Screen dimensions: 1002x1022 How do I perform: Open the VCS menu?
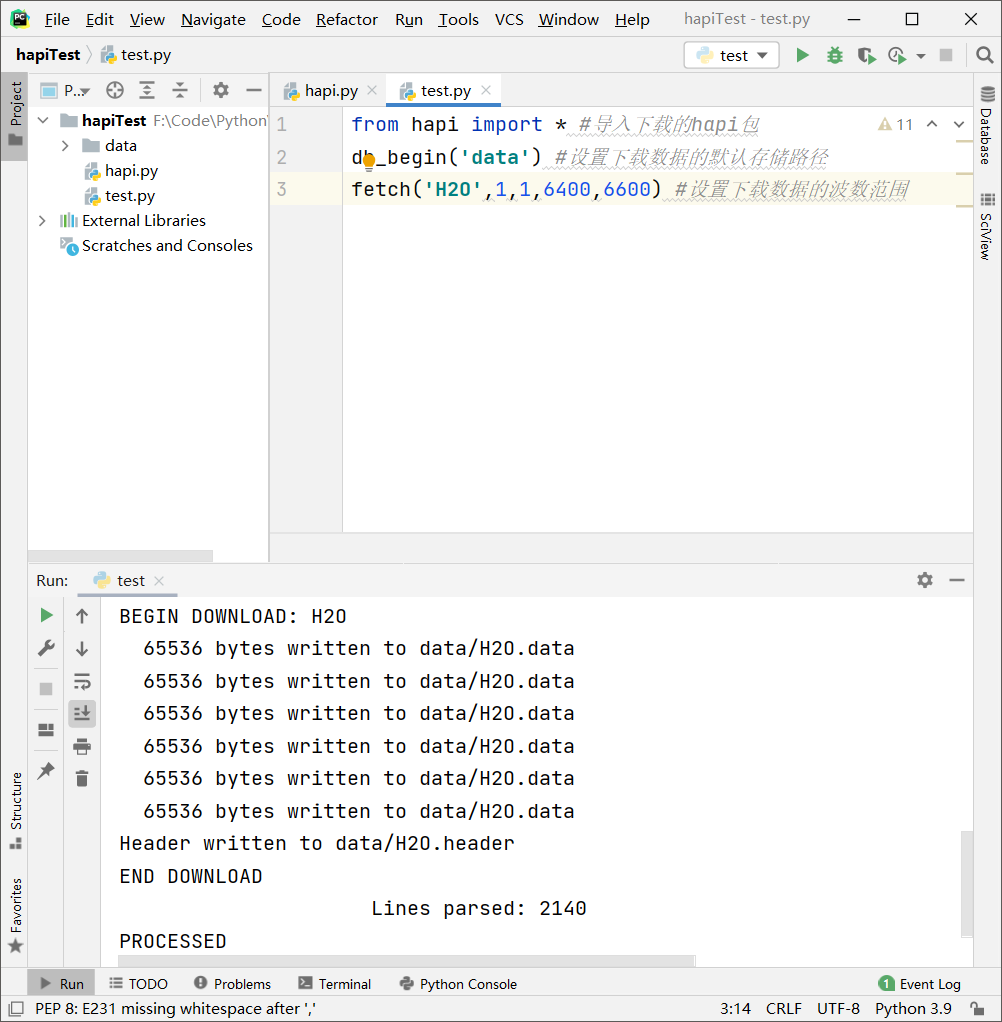tap(509, 20)
